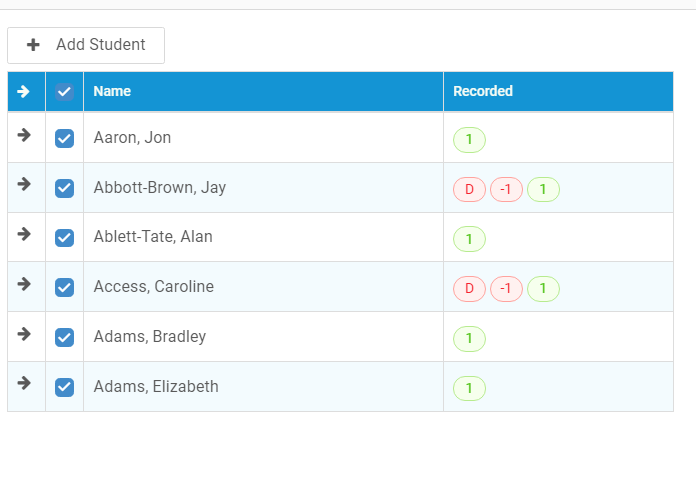Image resolution: width=696 pixels, height=488 pixels.
Task: Uncheck the checkbox for Aaron, Jon
Action: 64,139
